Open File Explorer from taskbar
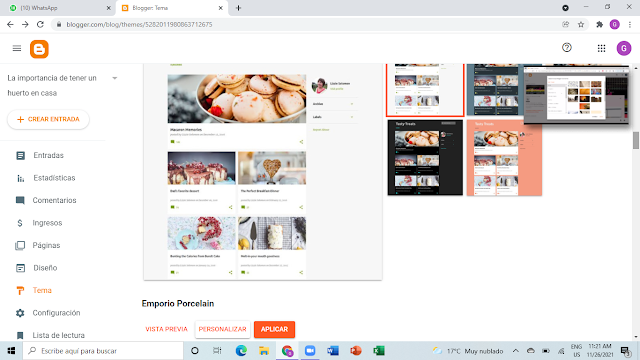This screenshot has height=360, width=640. pyautogui.click(x=264, y=351)
